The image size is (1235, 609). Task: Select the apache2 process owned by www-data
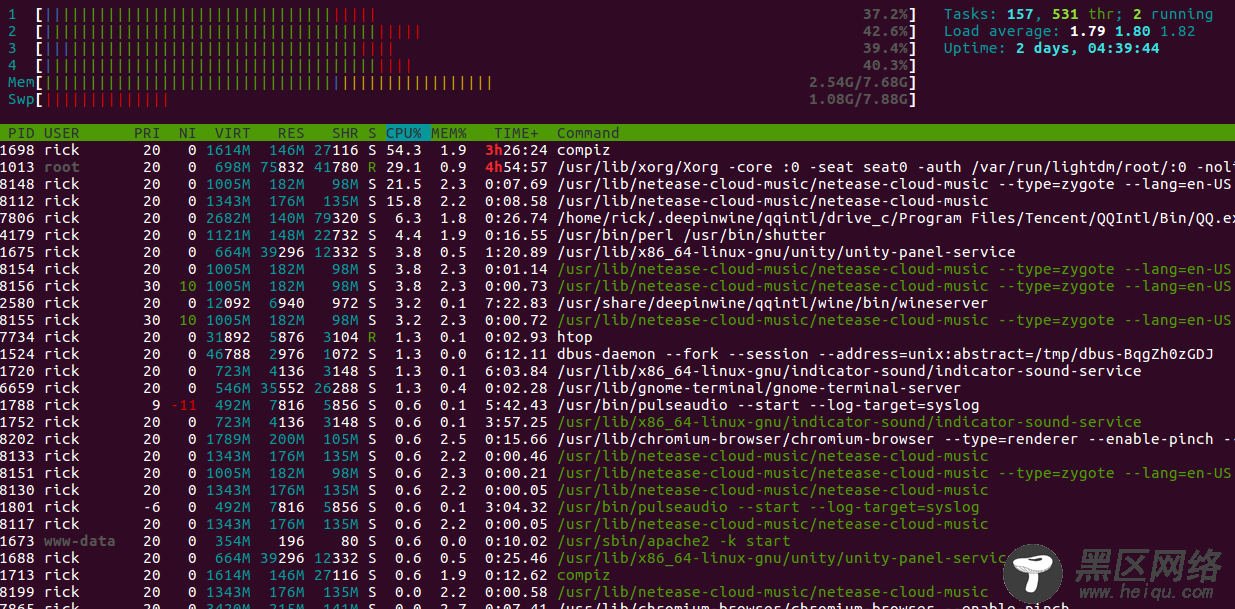click(x=617, y=541)
